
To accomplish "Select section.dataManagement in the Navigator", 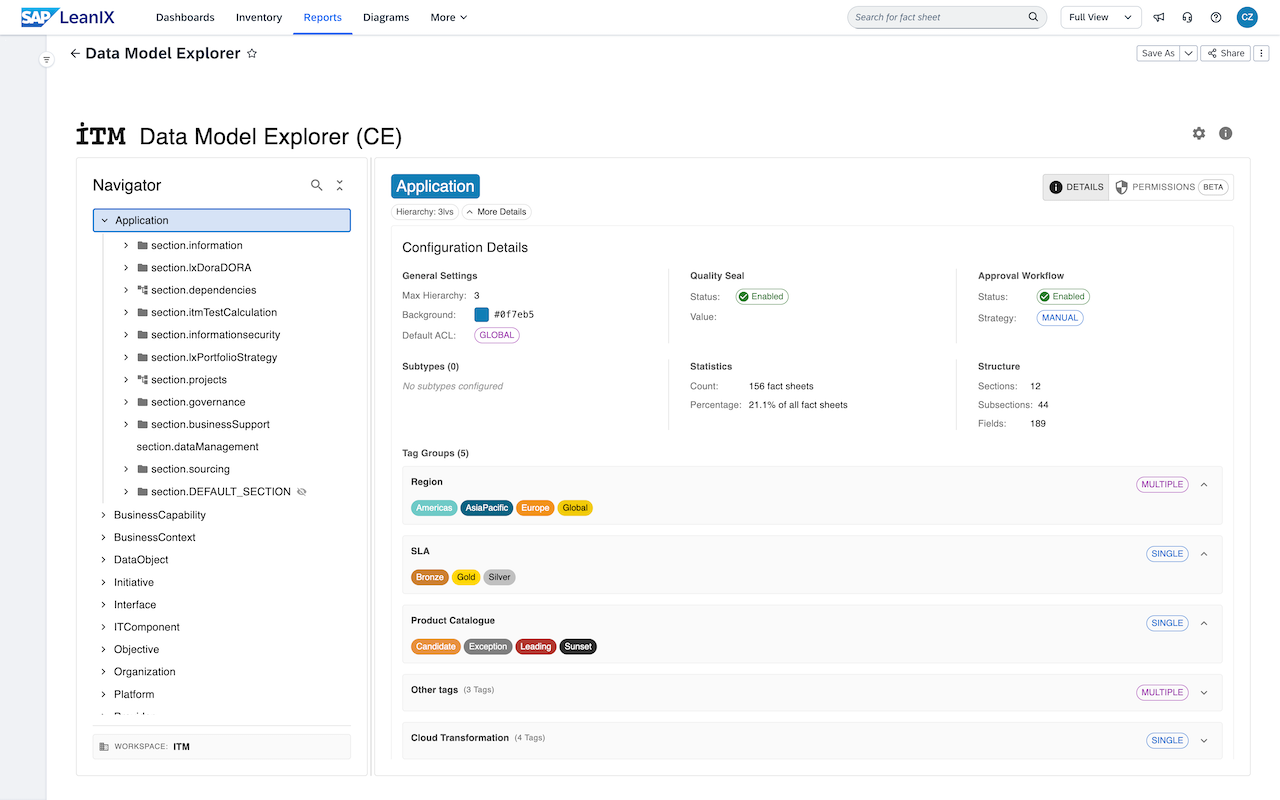I will click(198, 447).
